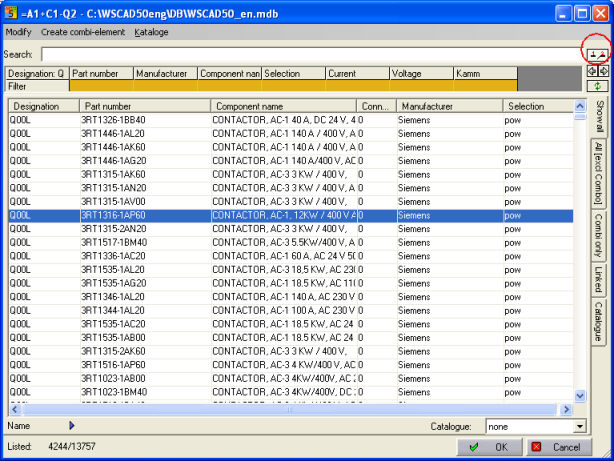This screenshot has height=461, width=614.
Task: Select part number 3RT1535-1AL20
Action: (x=113, y=269)
